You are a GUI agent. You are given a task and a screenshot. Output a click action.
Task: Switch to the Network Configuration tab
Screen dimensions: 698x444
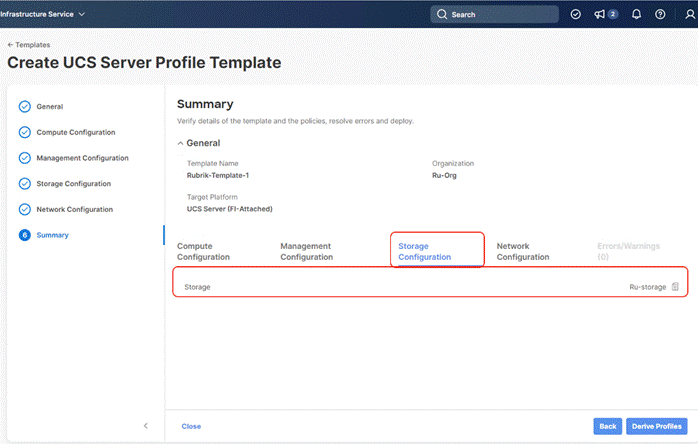522,251
